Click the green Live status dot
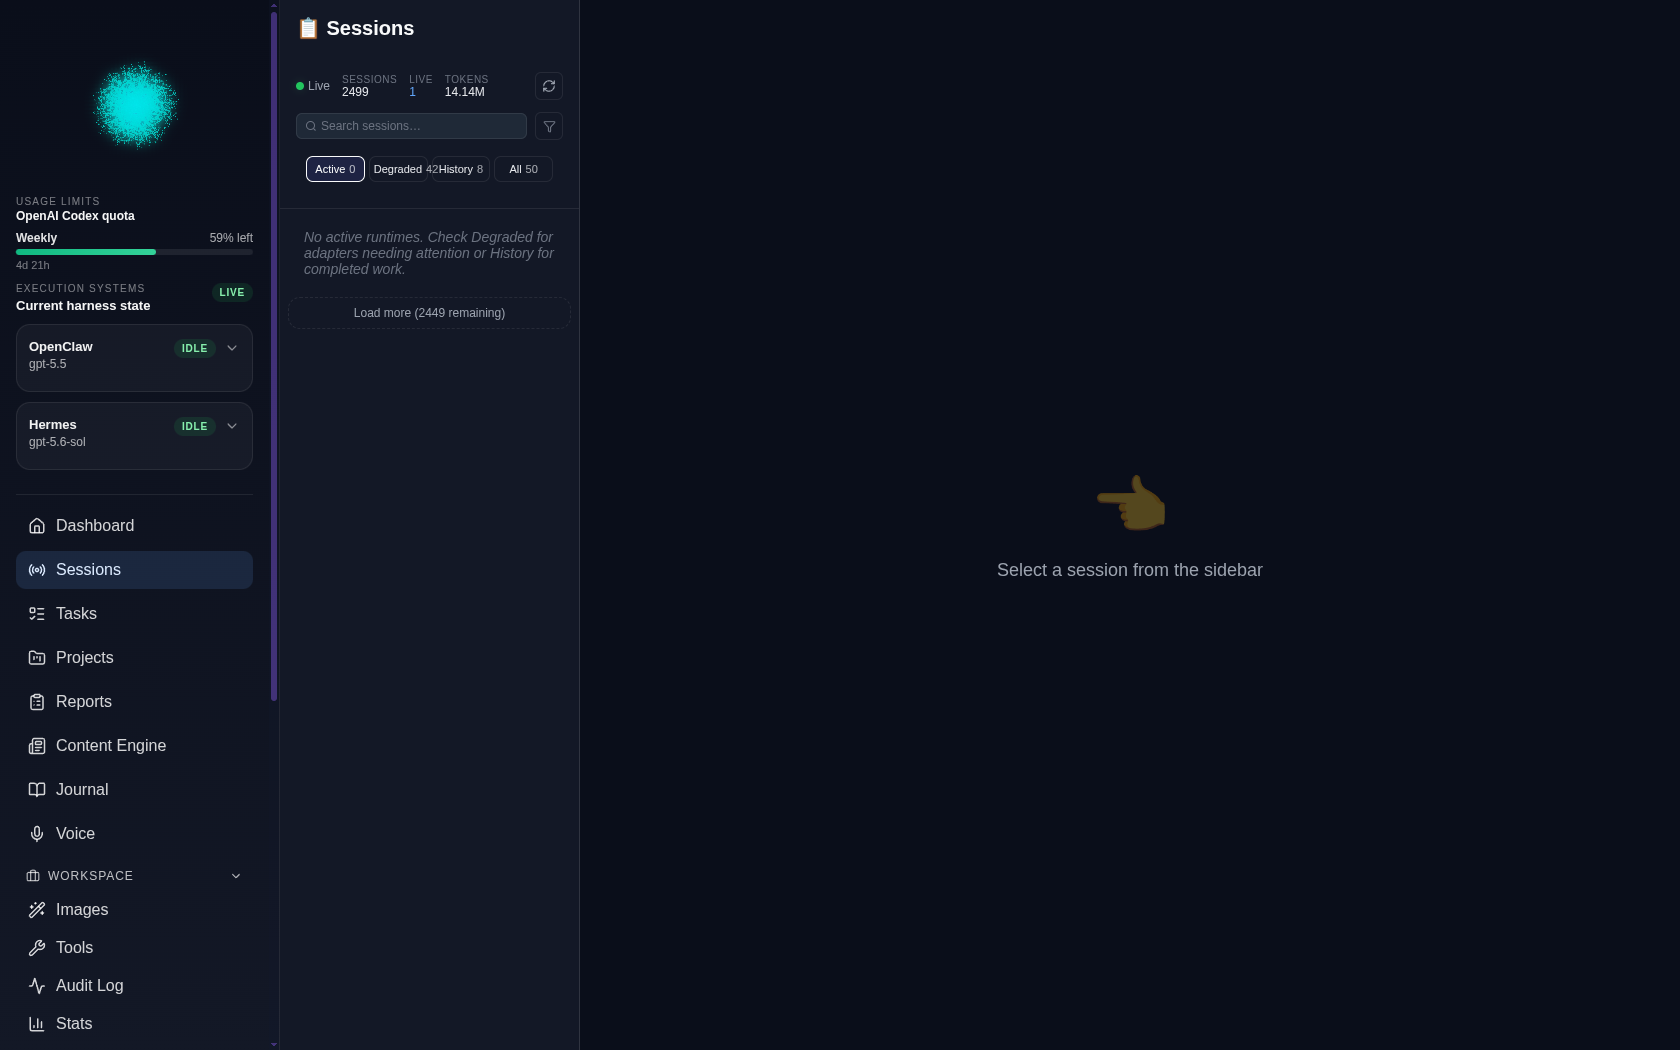 300,86
